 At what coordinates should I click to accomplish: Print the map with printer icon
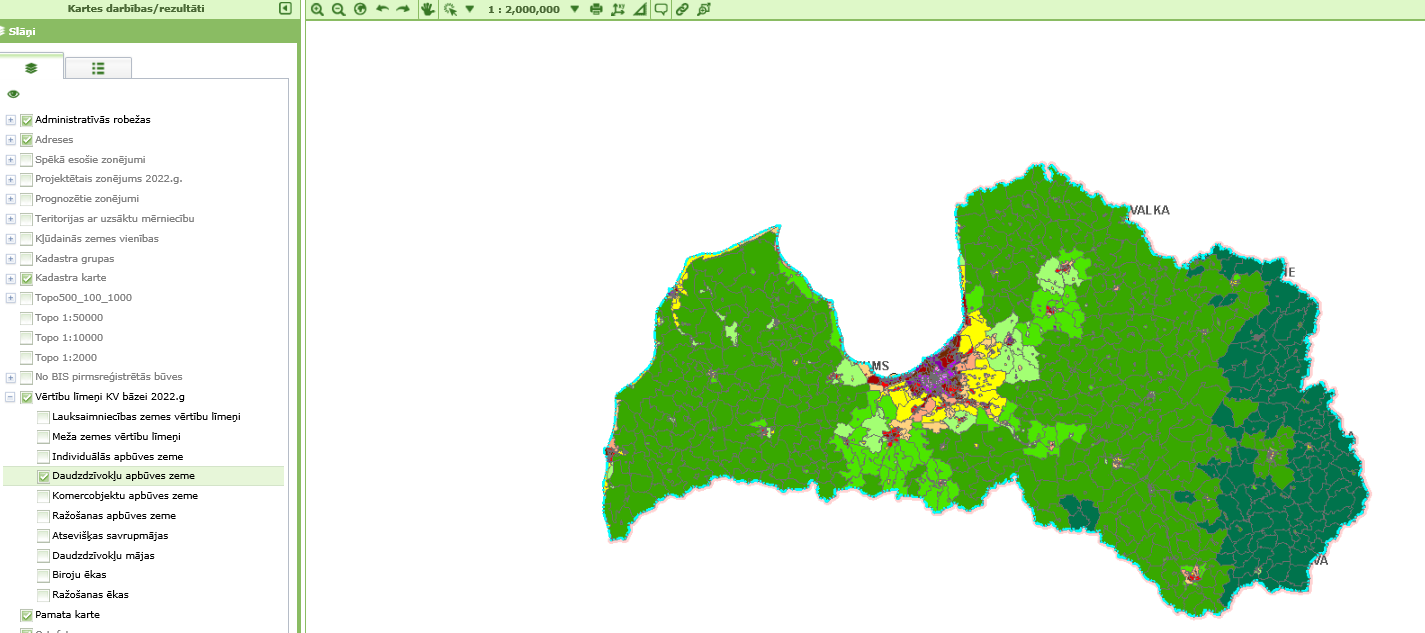click(x=597, y=9)
